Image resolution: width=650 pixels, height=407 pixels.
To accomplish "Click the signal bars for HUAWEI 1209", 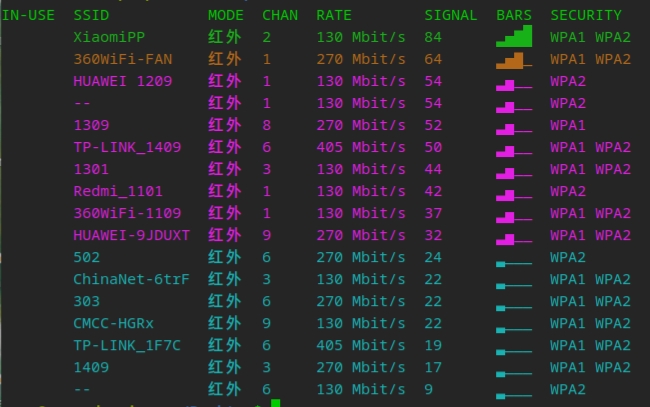I will click(514, 85).
